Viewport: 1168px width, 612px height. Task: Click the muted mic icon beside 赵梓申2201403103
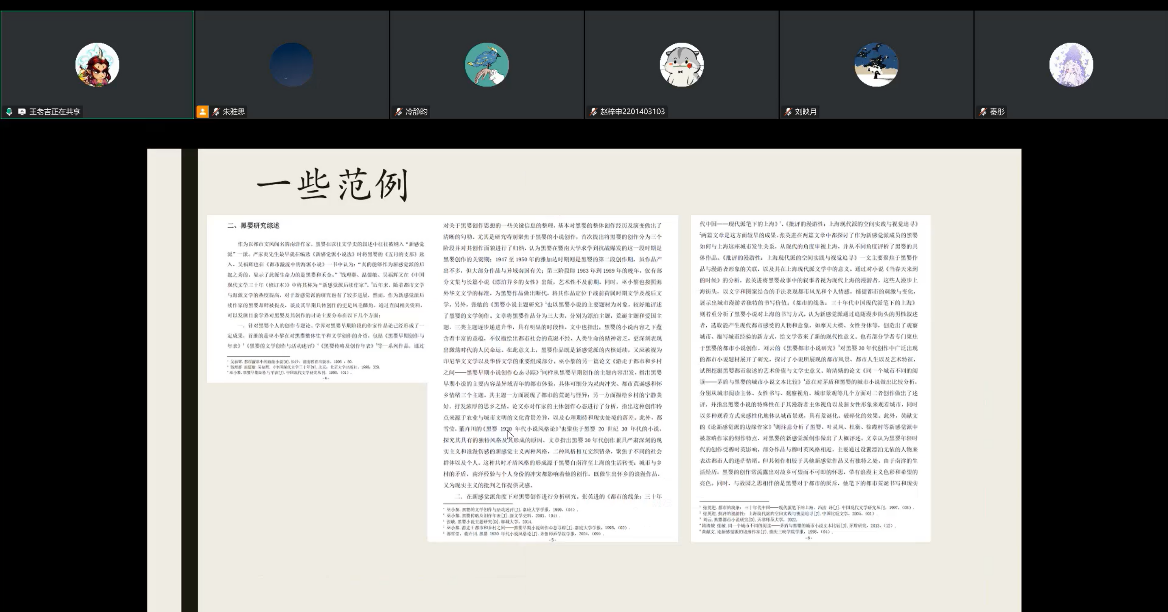593,112
